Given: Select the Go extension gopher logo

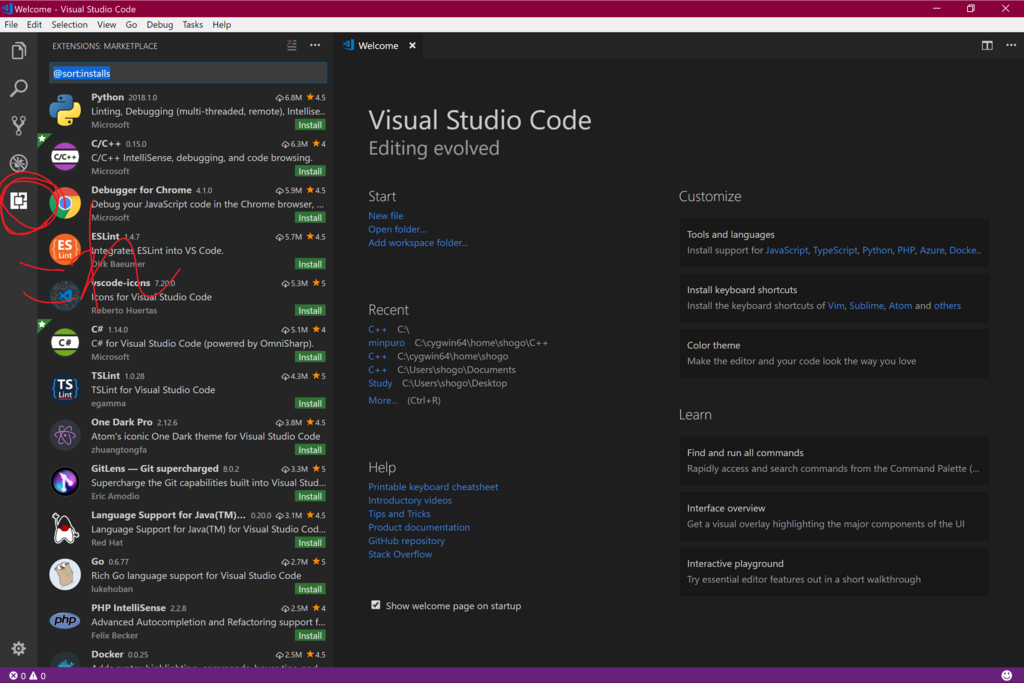Looking at the screenshot, I should coord(65,575).
